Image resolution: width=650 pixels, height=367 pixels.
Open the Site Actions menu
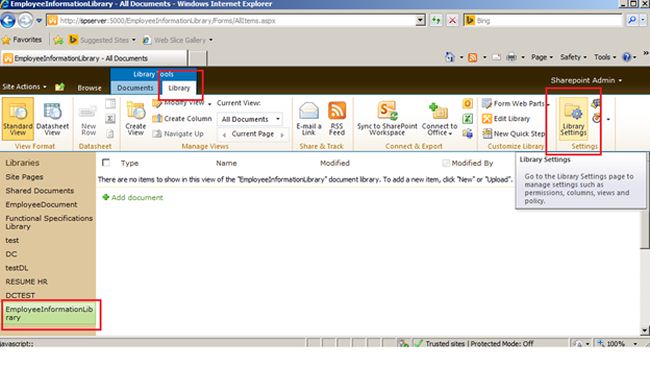point(24,87)
